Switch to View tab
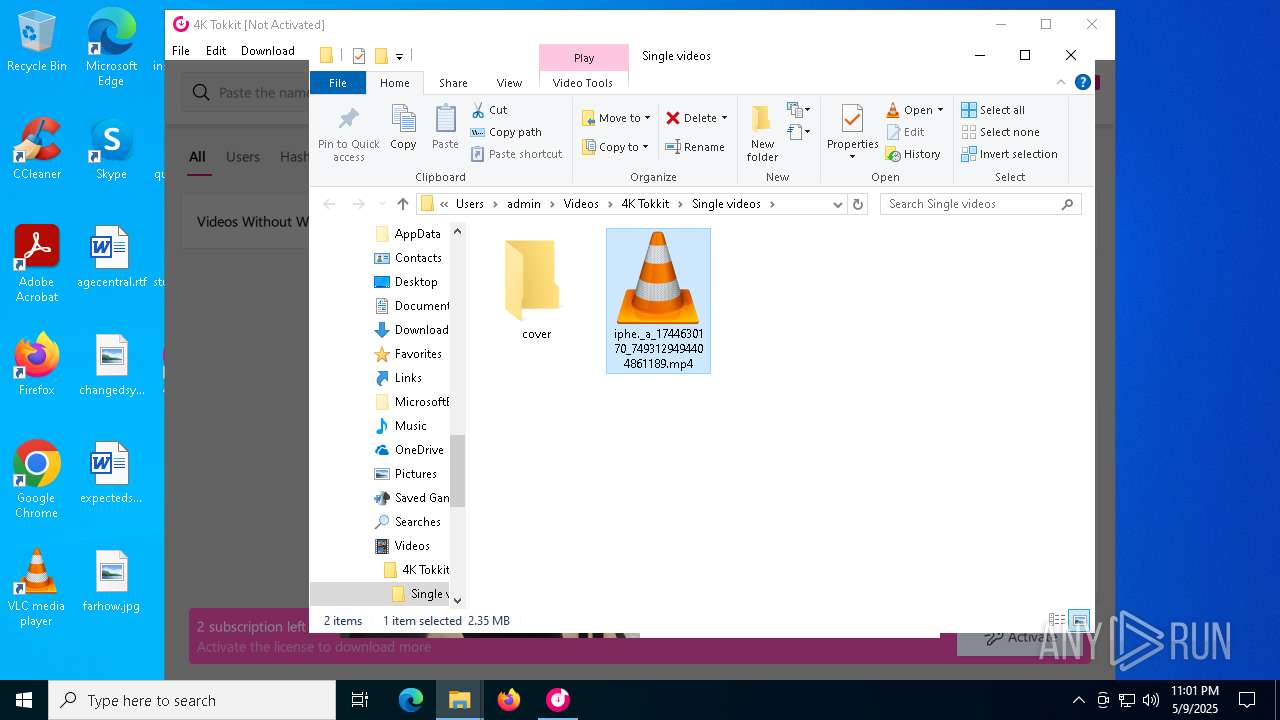The image size is (1280, 720). (x=509, y=83)
